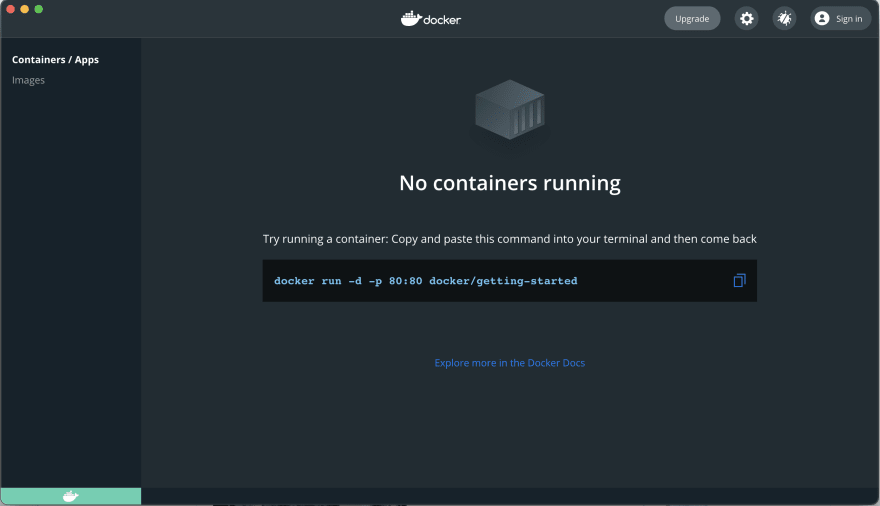Switch to Images in sidebar

point(28,80)
